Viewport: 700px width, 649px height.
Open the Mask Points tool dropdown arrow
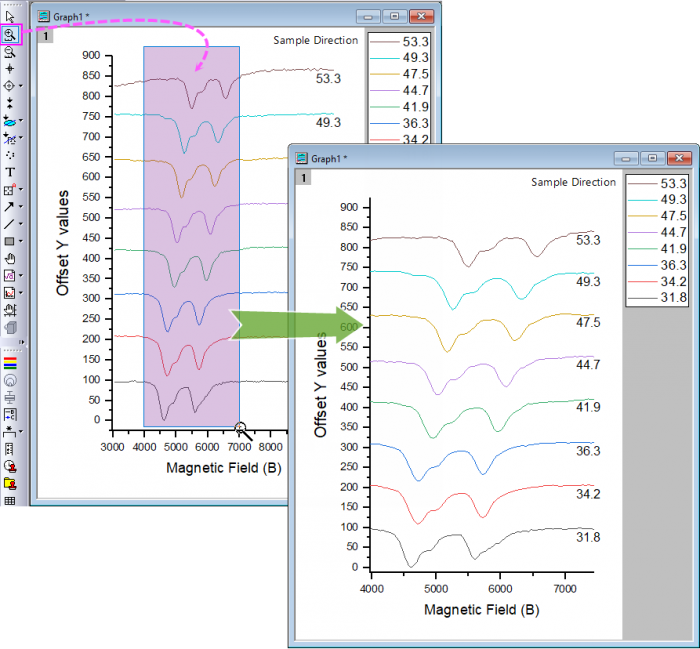21,137
